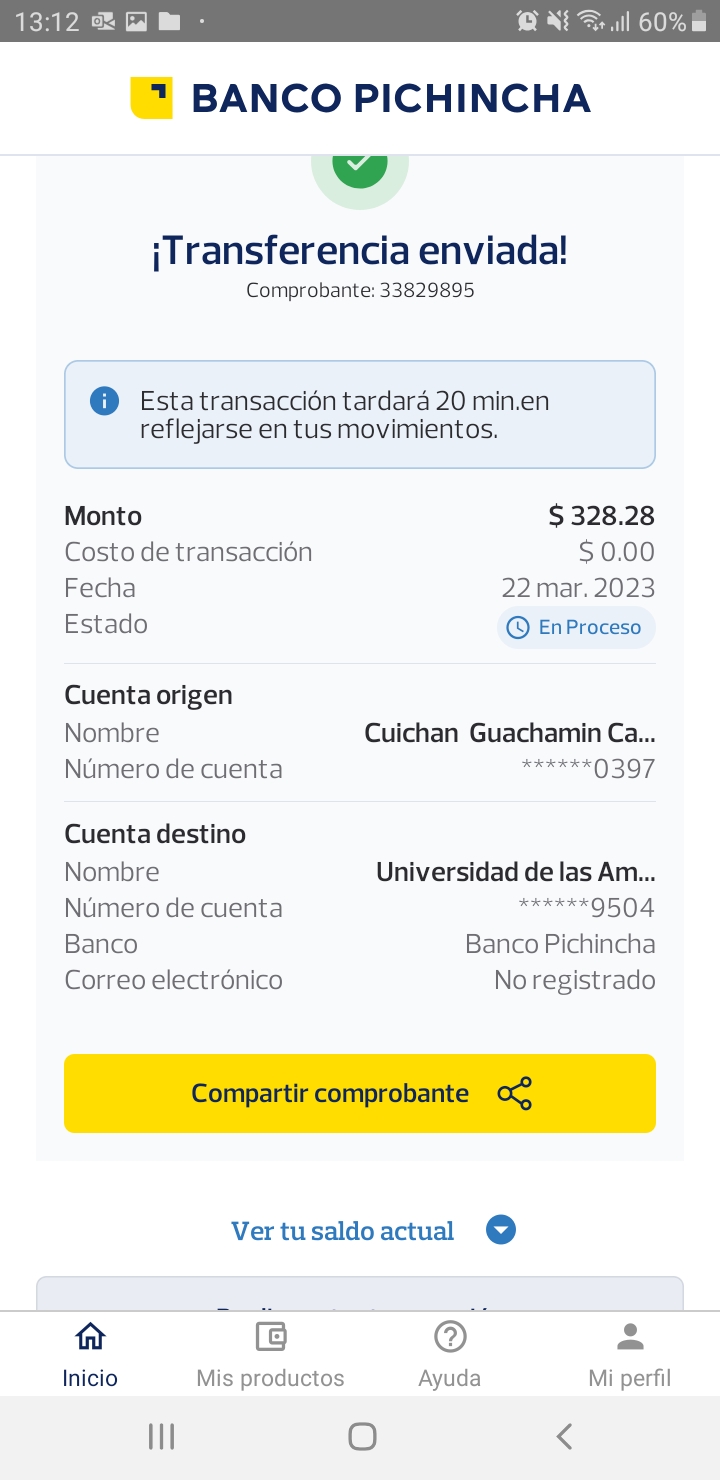
Task: Tap the En Proceso status badge
Action: click(576, 628)
